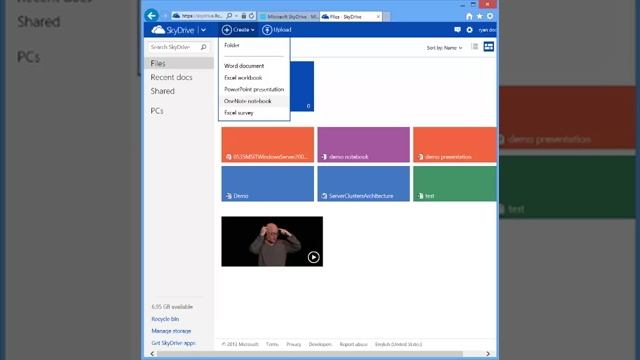The height and width of the screenshot is (360, 640).
Task: Open the blue Demo document tile
Action: coord(268,184)
